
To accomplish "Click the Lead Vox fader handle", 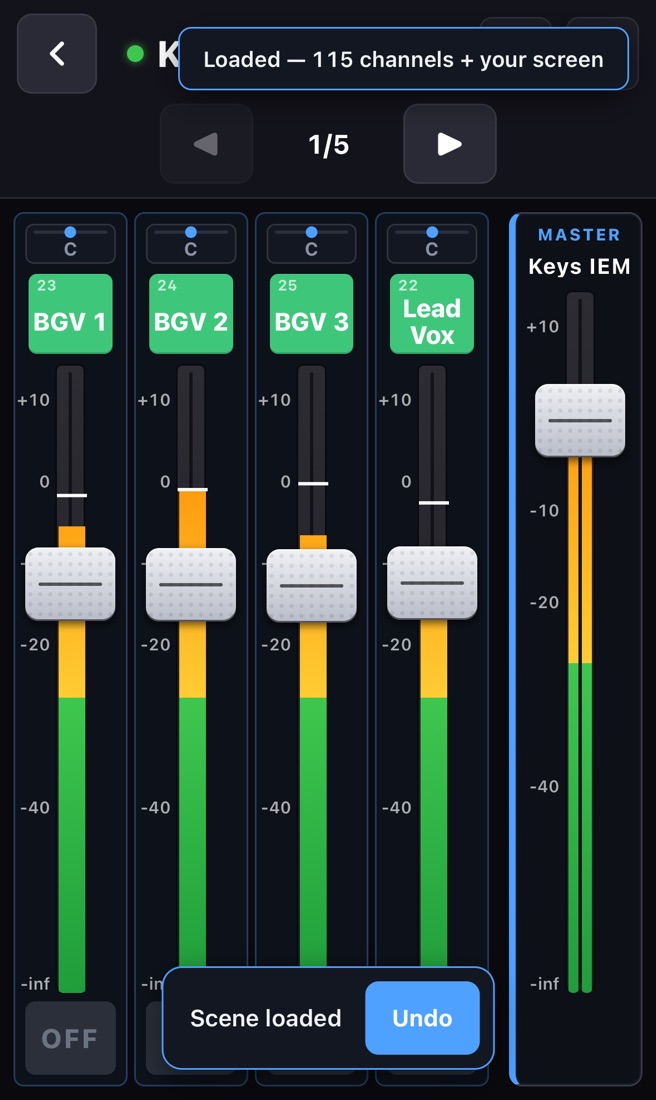I will [432, 582].
